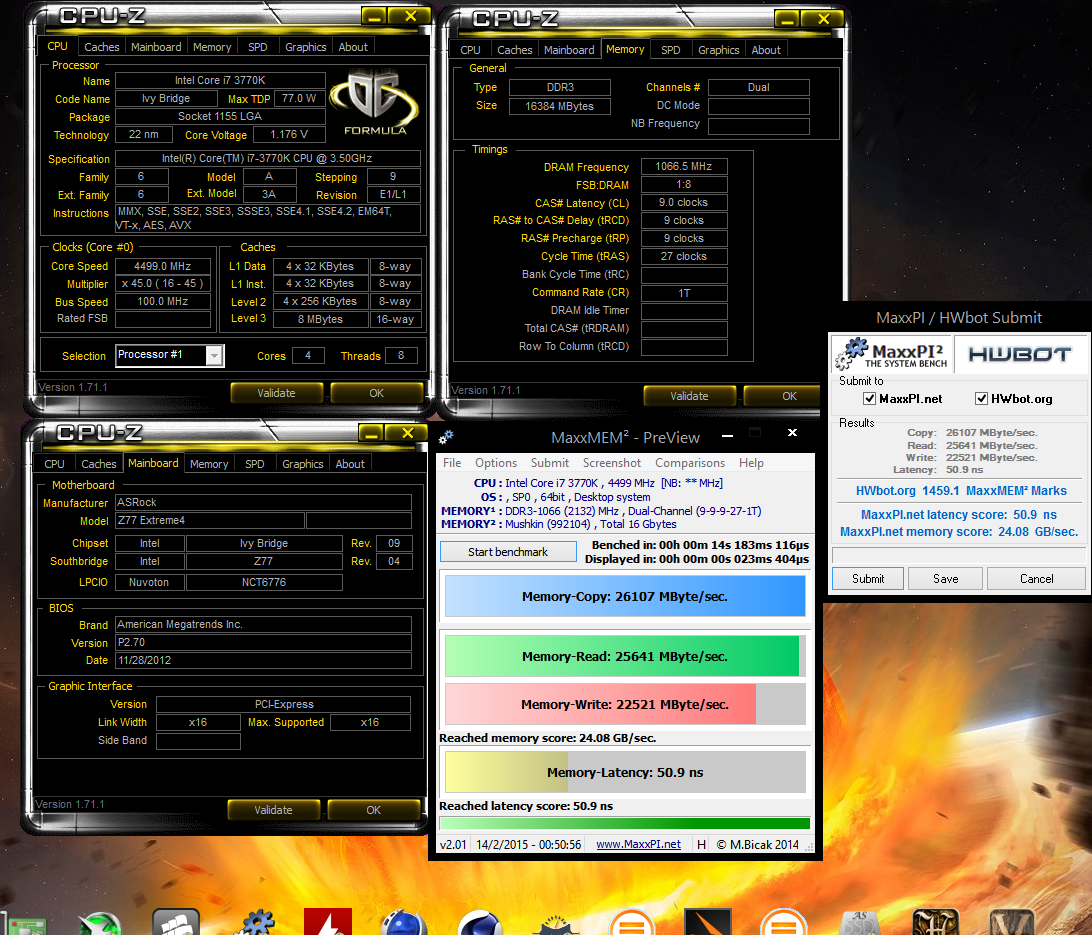Open the File menu in MaxxMEM²

click(x=452, y=463)
